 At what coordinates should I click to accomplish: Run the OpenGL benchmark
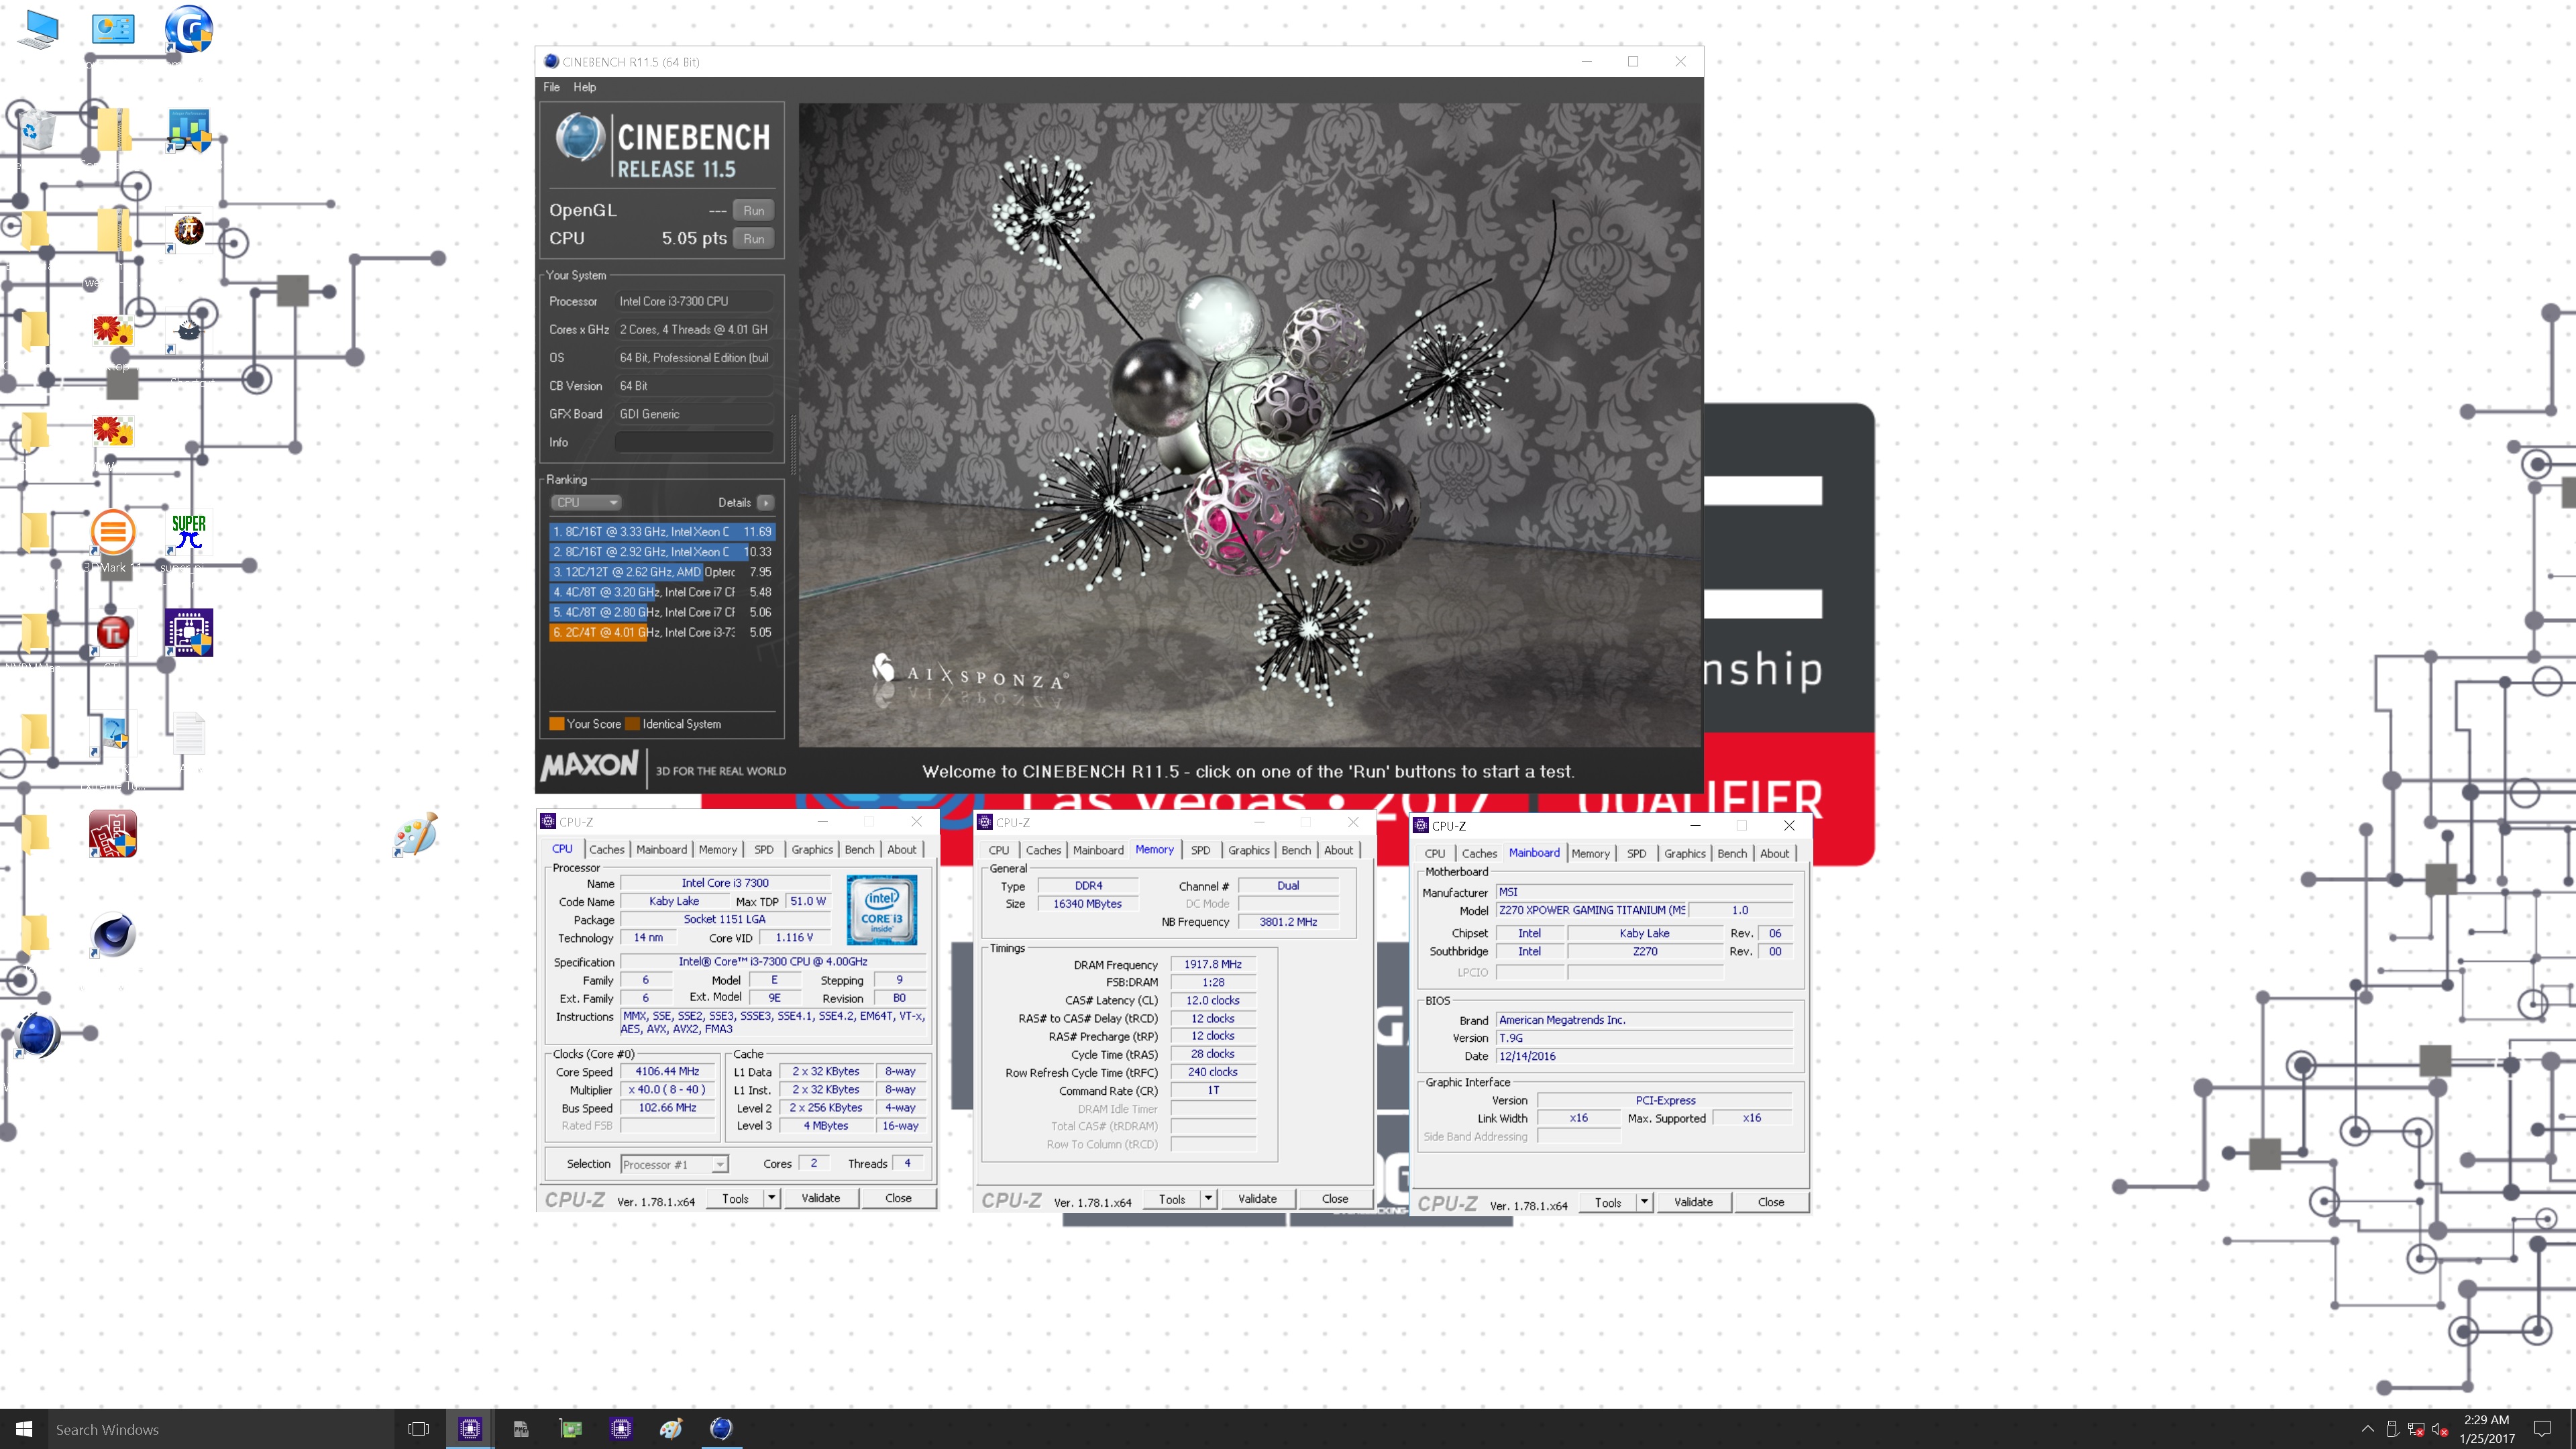(x=754, y=210)
